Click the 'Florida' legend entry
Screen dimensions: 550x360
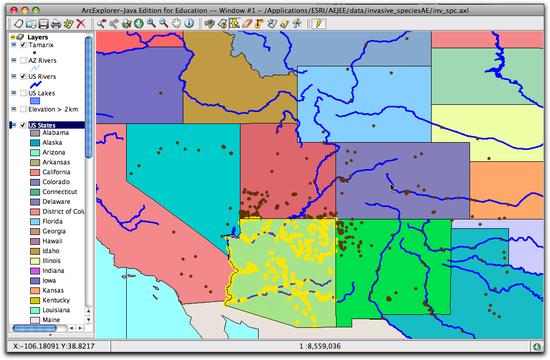(x=53, y=221)
